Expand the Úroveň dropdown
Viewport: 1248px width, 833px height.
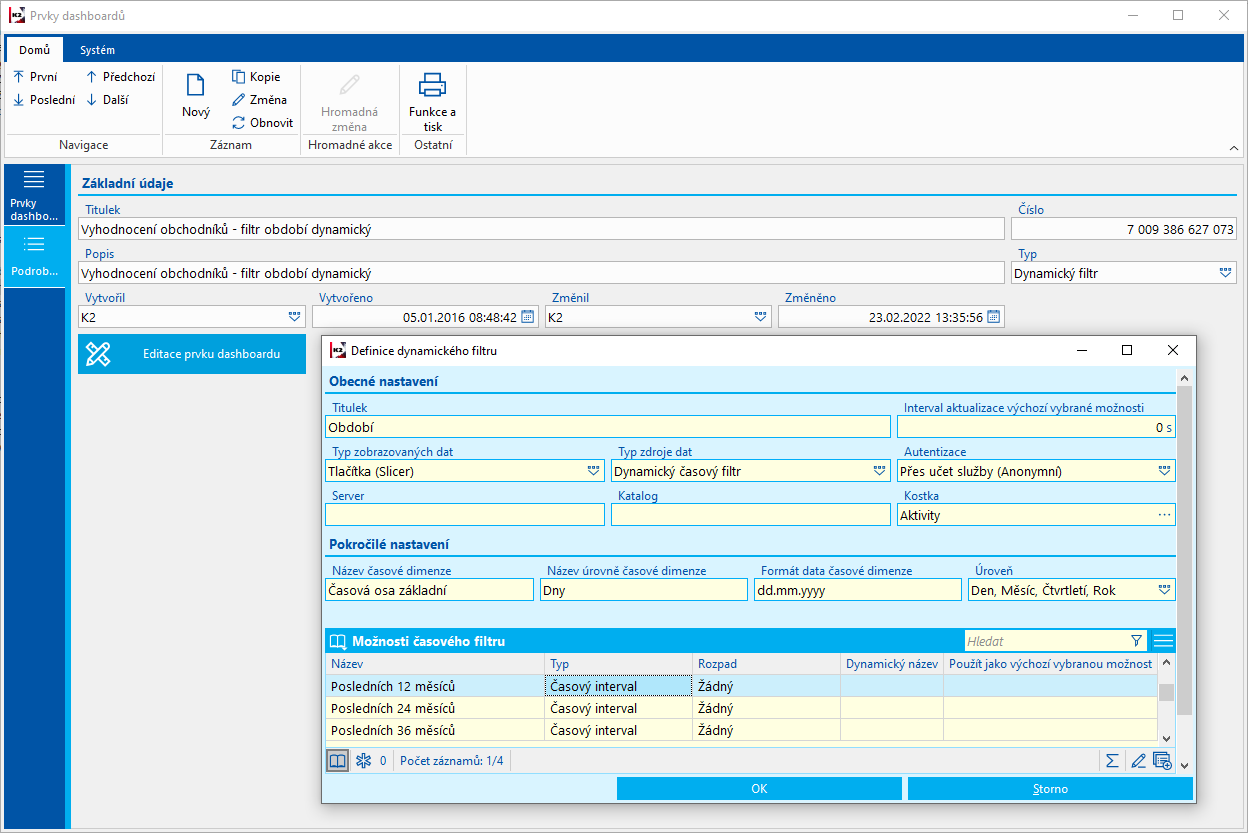tap(1165, 590)
